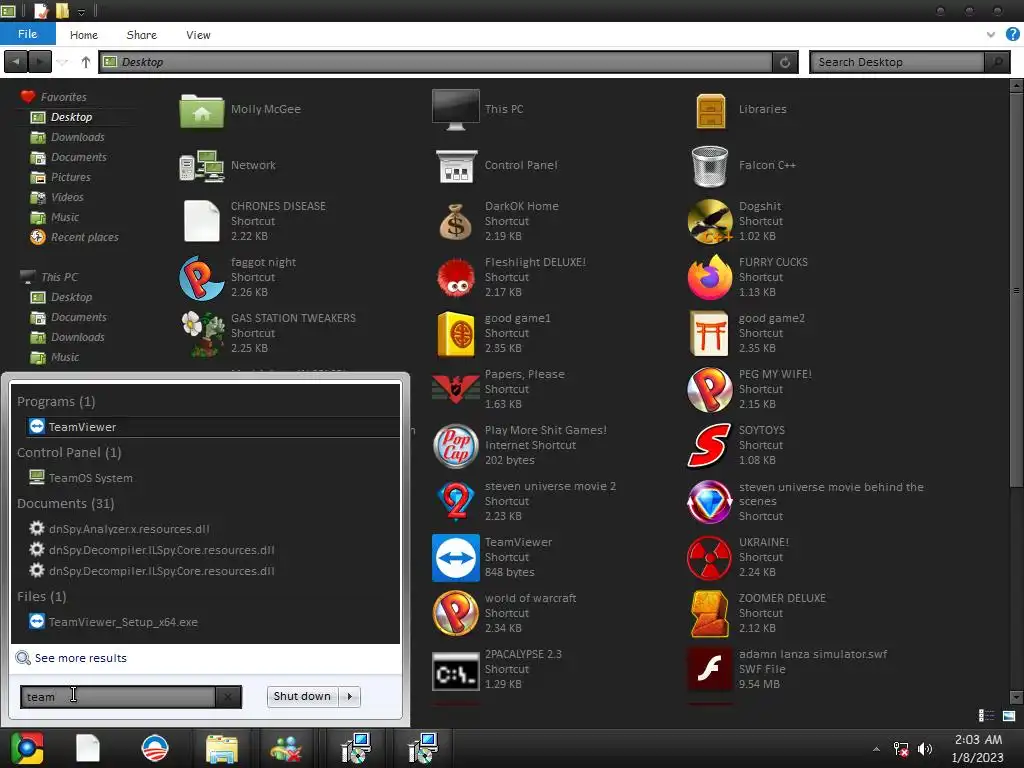Select the Papers, Please shortcut icon
The image size is (1024, 768).
coord(456,389)
